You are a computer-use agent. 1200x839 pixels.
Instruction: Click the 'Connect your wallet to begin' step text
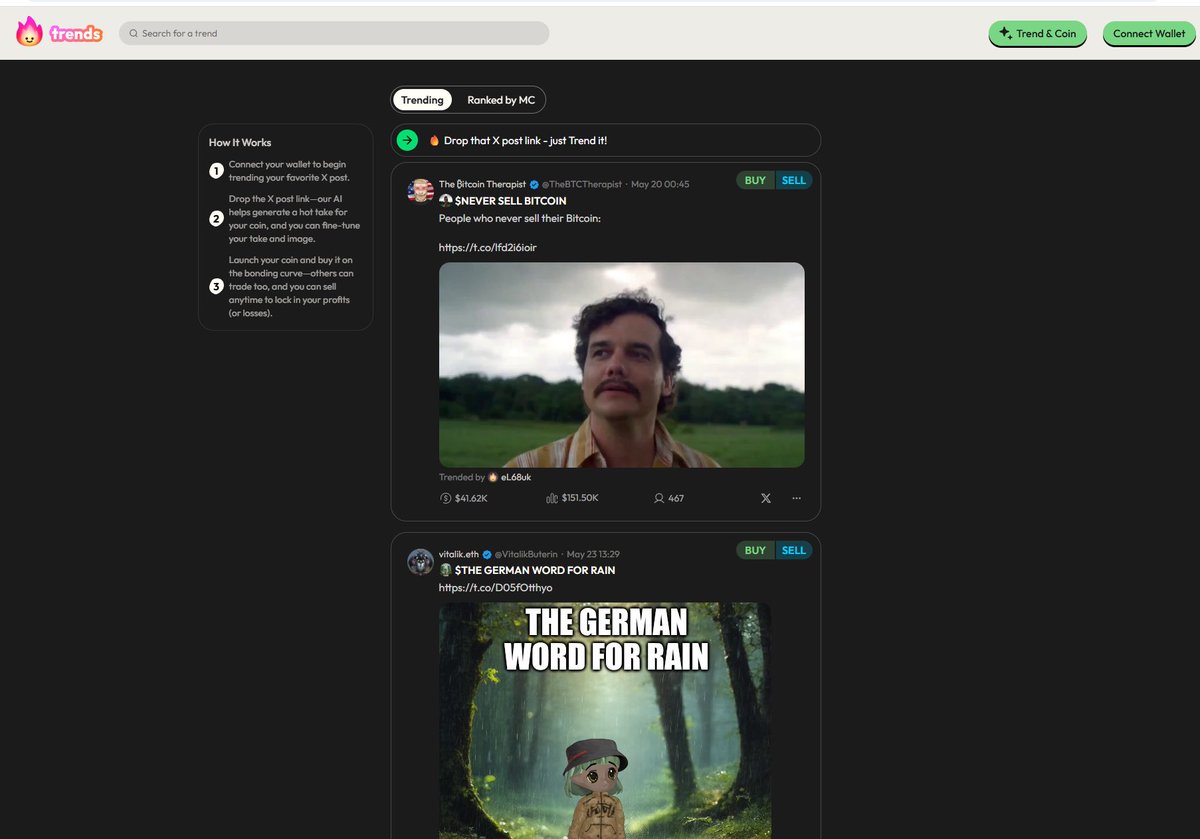(288, 170)
